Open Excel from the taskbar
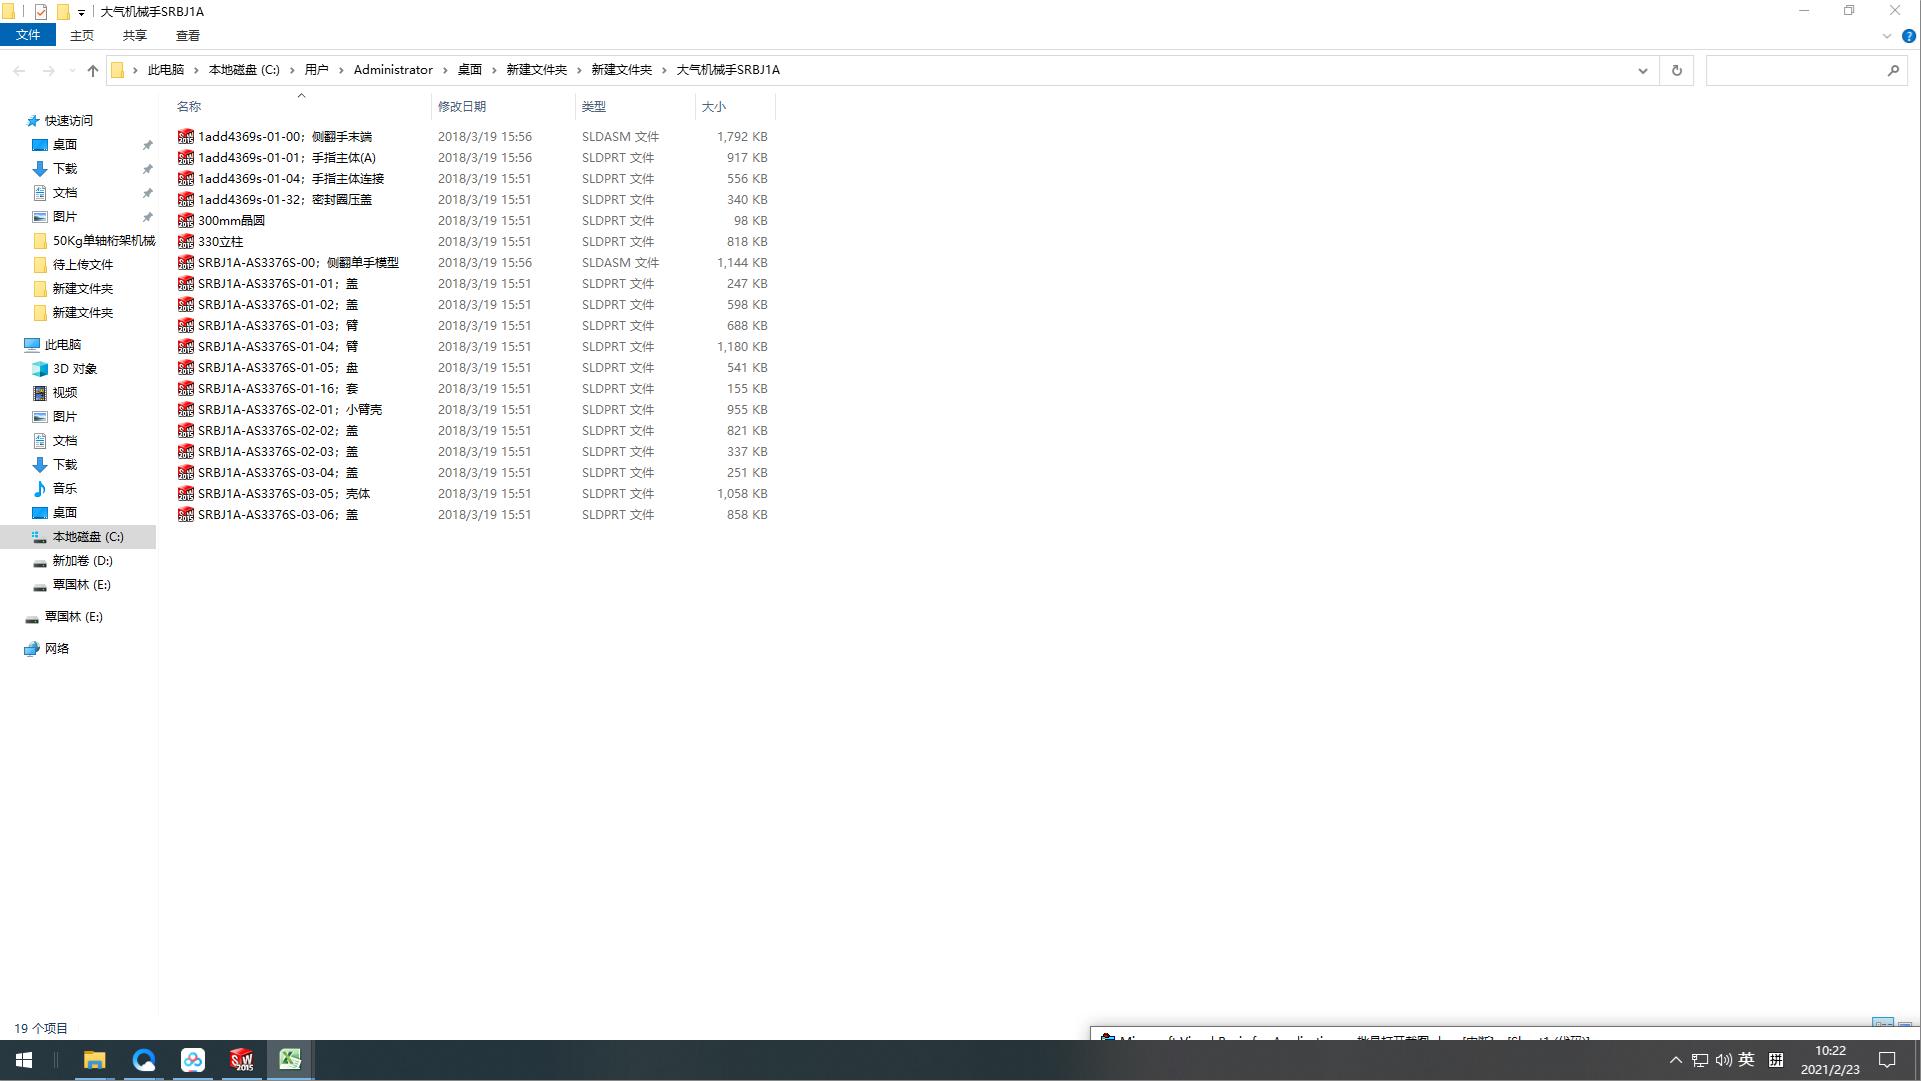1921x1081 pixels. (x=290, y=1060)
